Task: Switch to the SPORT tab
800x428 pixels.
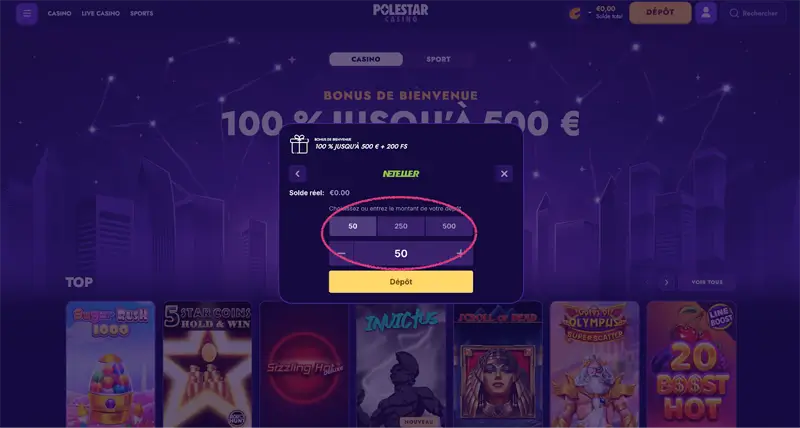Action: coord(438,59)
